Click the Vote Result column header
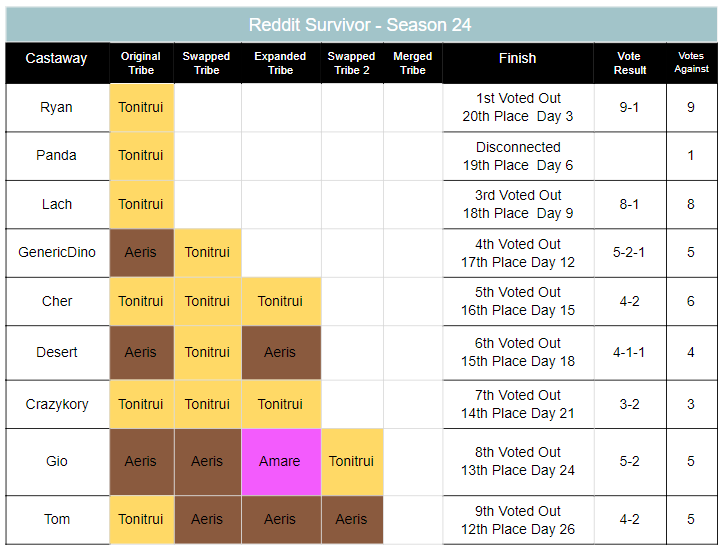Screen dimensions: 722x545 point(629,63)
